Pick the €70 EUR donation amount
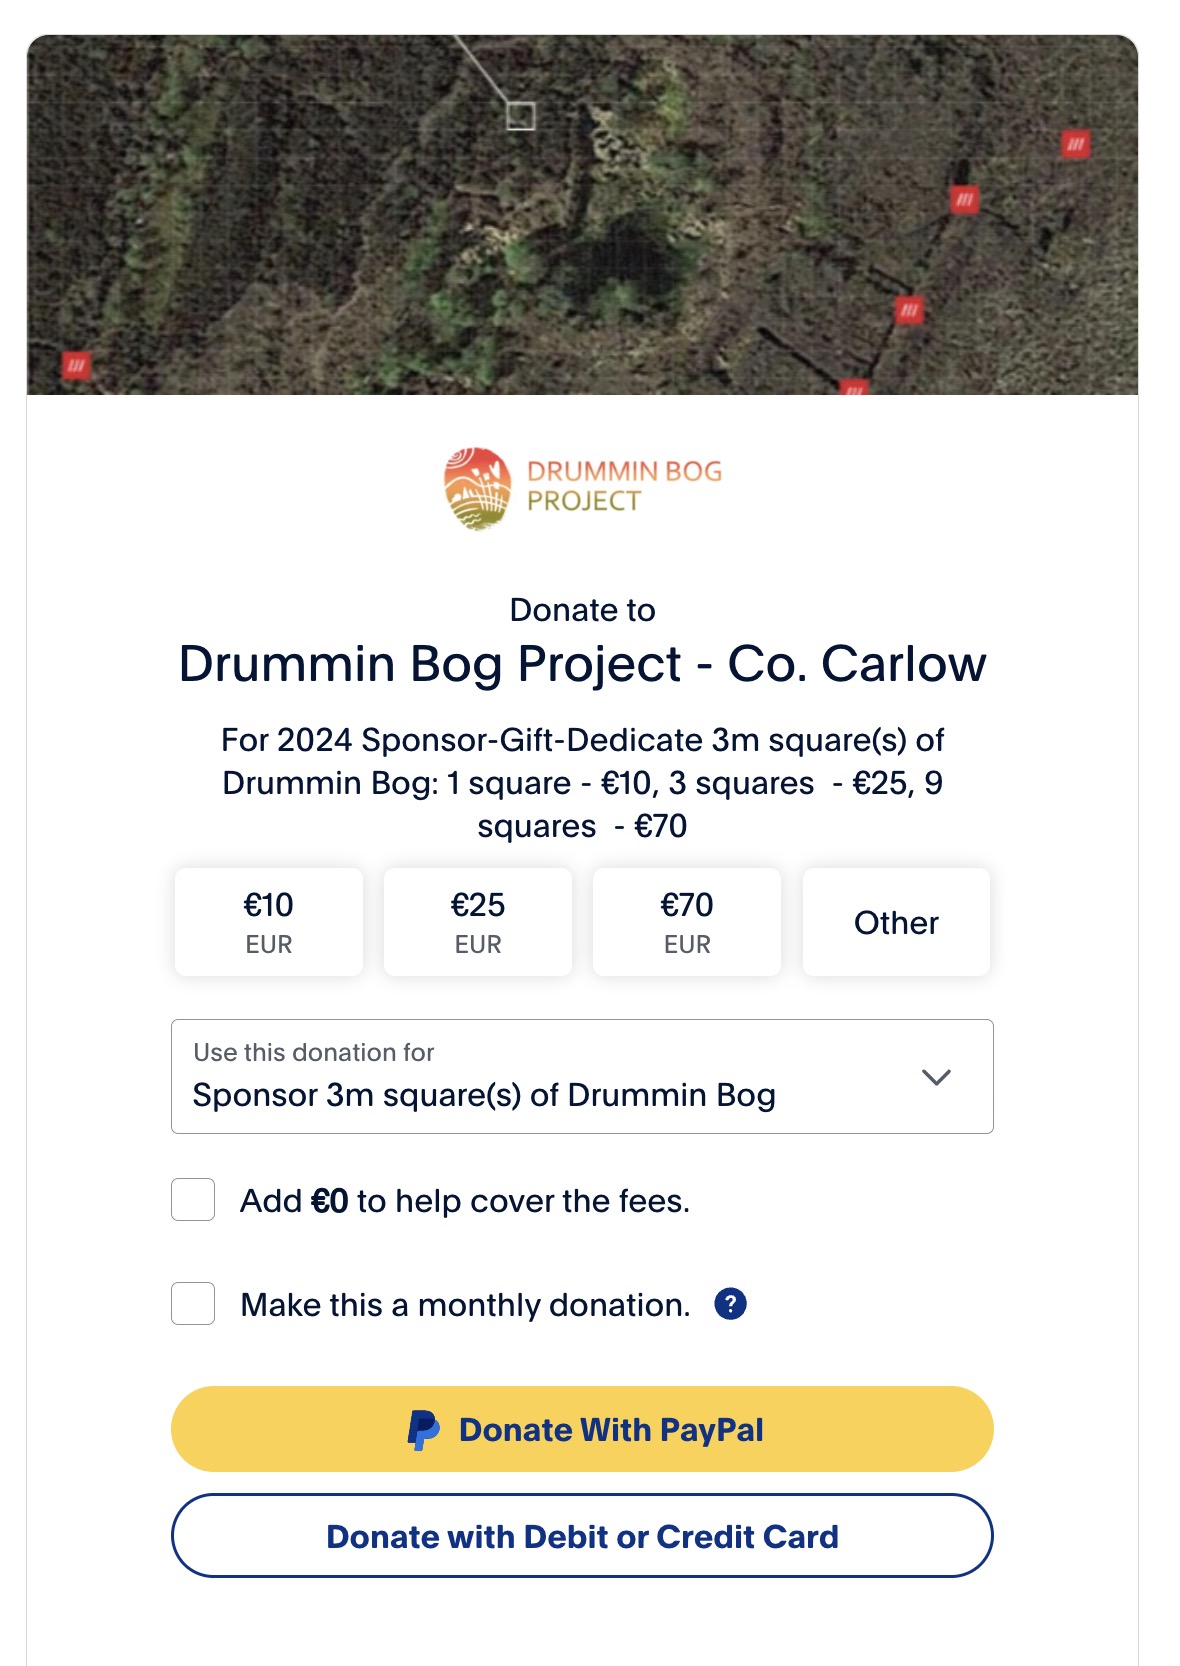The width and height of the screenshot is (1180, 1666). click(x=687, y=922)
